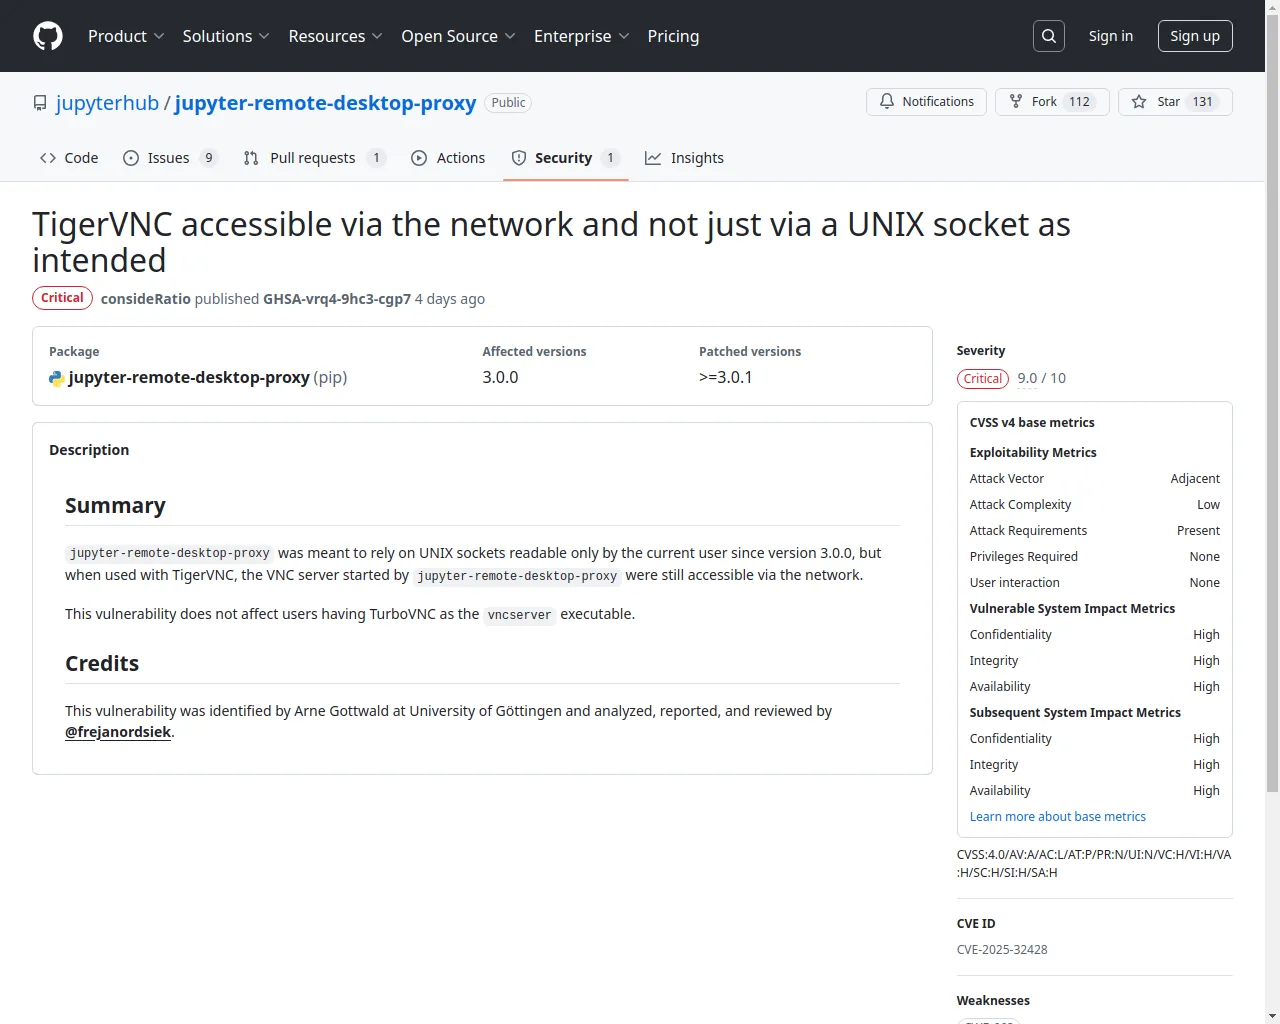Expand the Open Source menu
This screenshot has height=1024, width=1280.
pyautogui.click(x=458, y=36)
